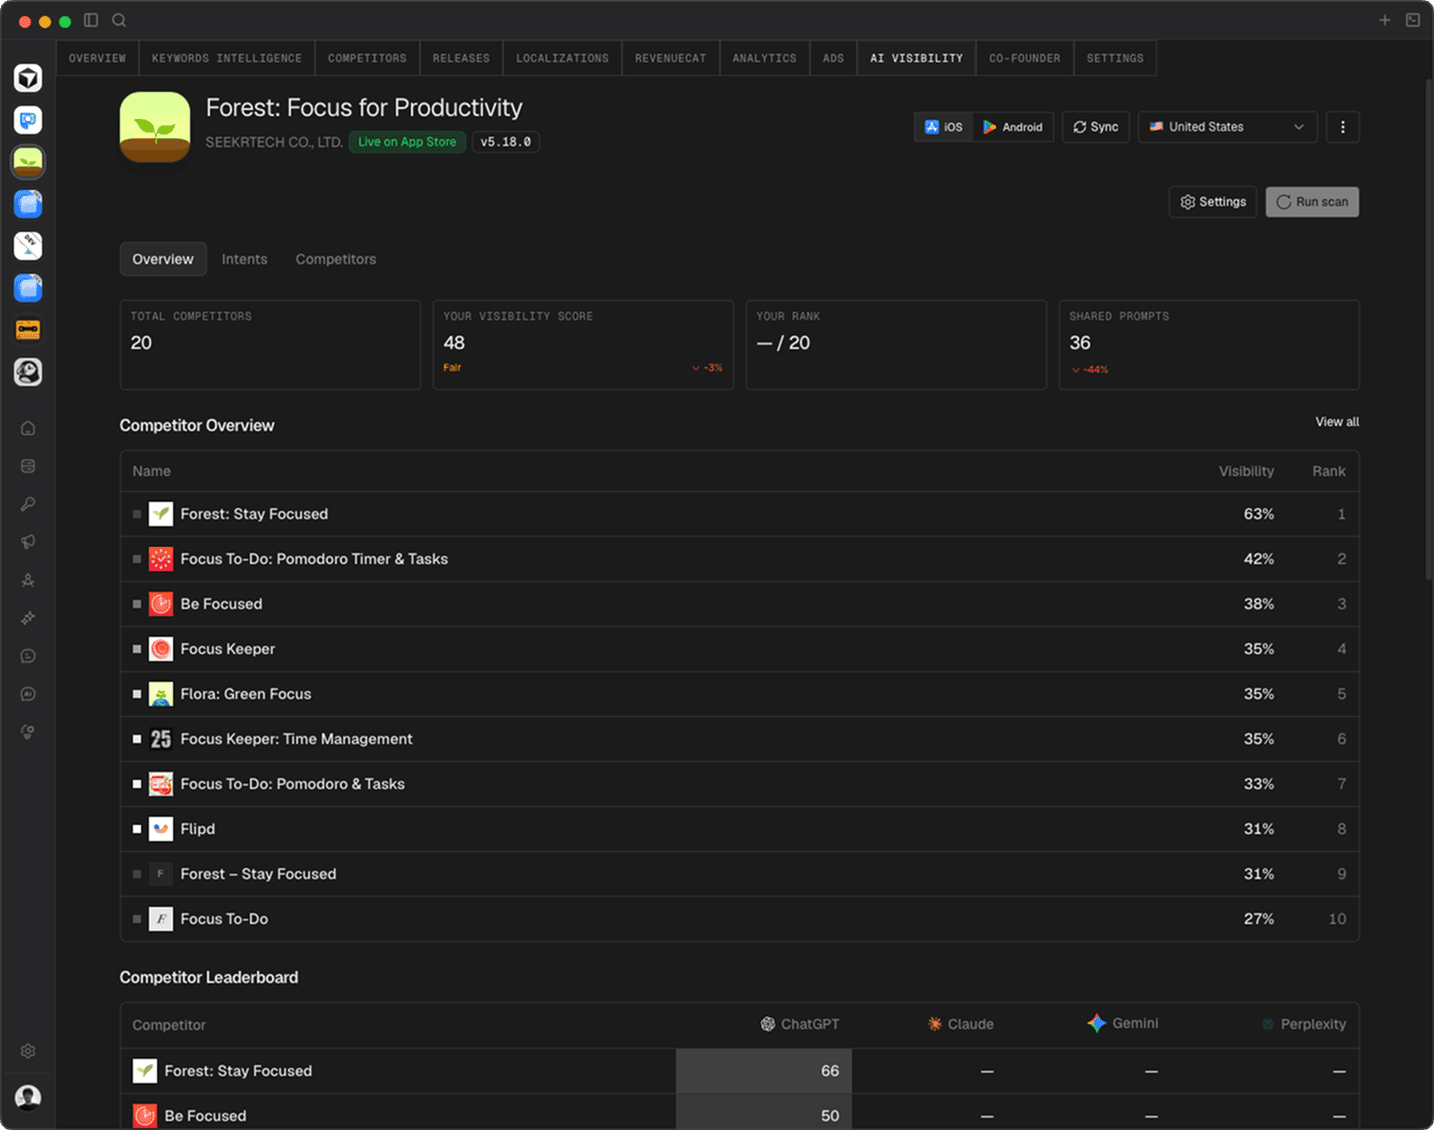Screen dimensions: 1434x1130
Task: Open the Keywords Intelligence tab
Action: coord(227,58)
